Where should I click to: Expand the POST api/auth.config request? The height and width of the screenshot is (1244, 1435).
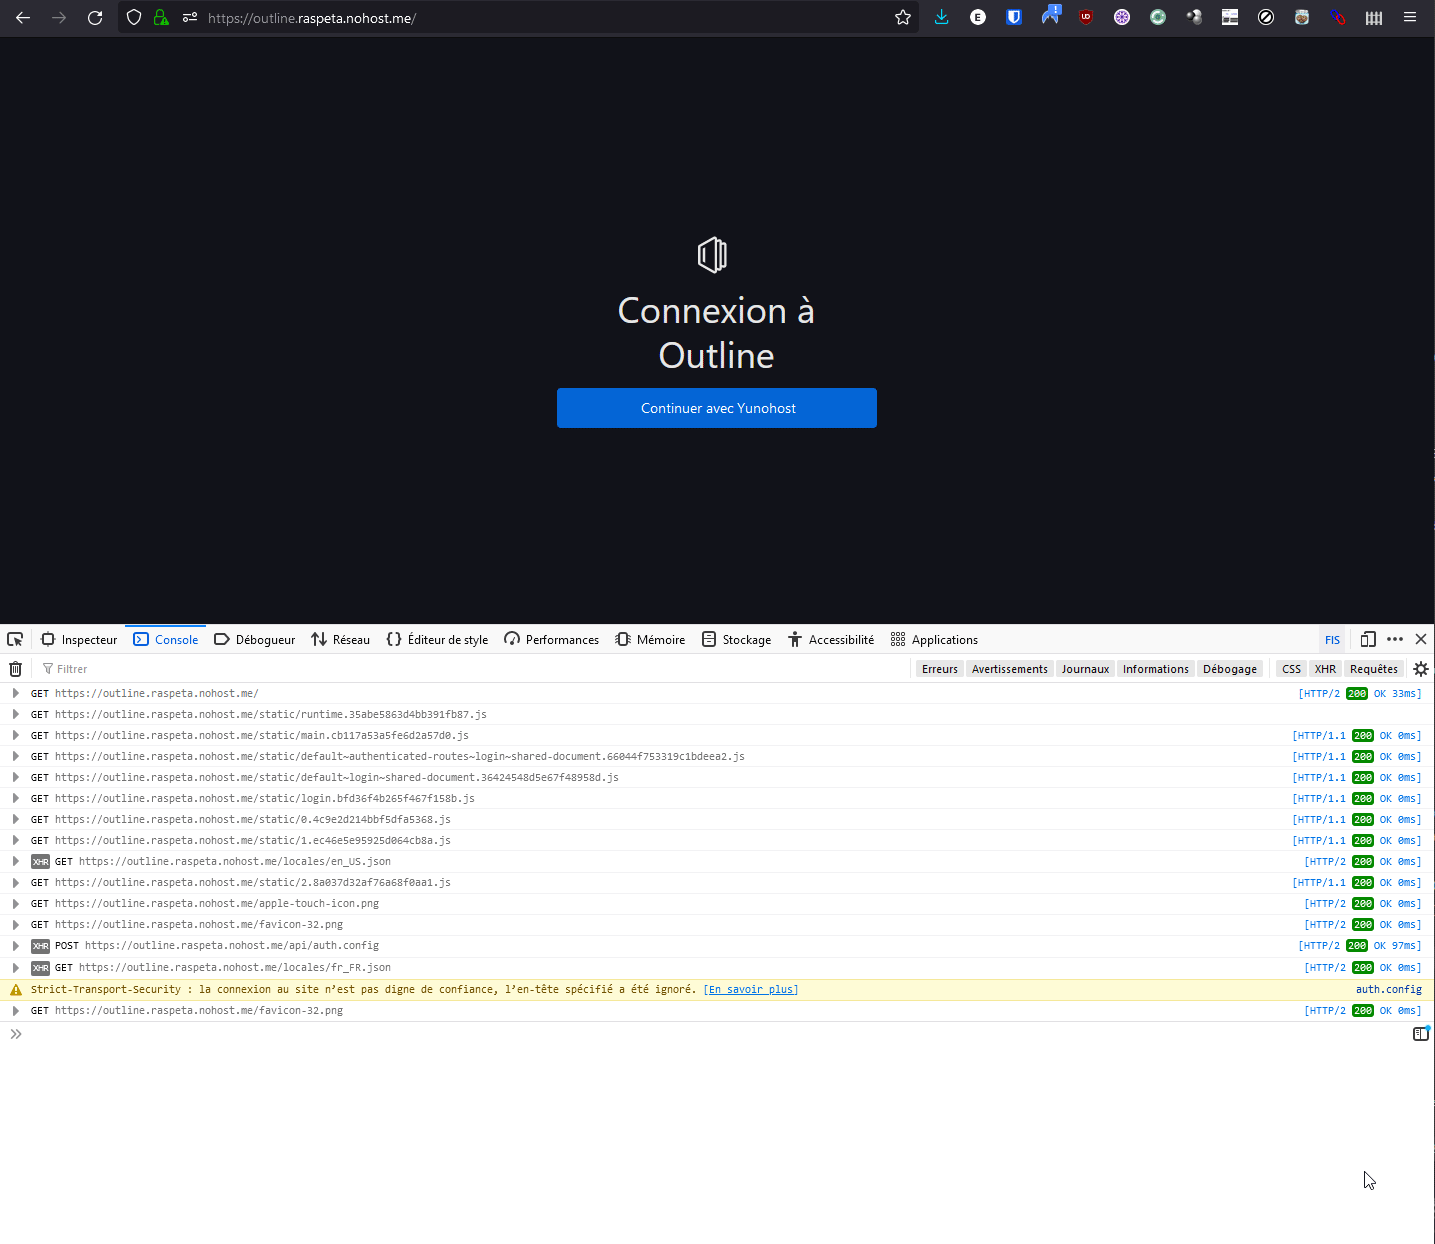point(16,945)
